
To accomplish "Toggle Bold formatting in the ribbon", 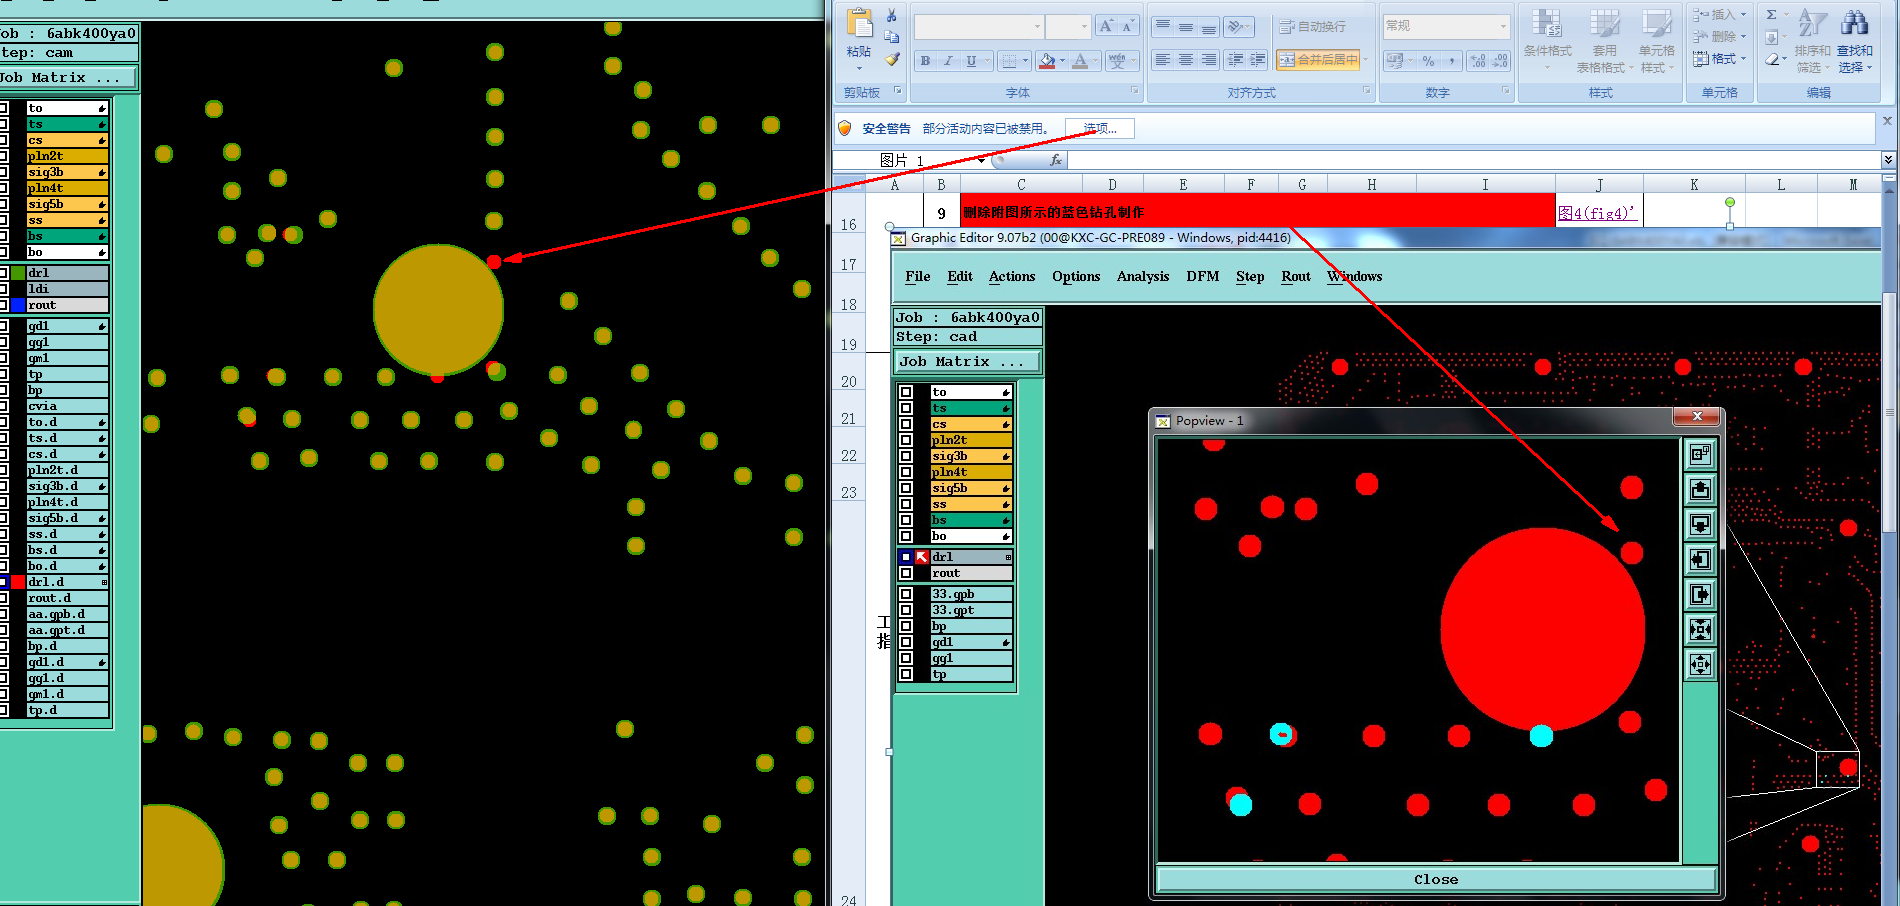I will point(925,61).
